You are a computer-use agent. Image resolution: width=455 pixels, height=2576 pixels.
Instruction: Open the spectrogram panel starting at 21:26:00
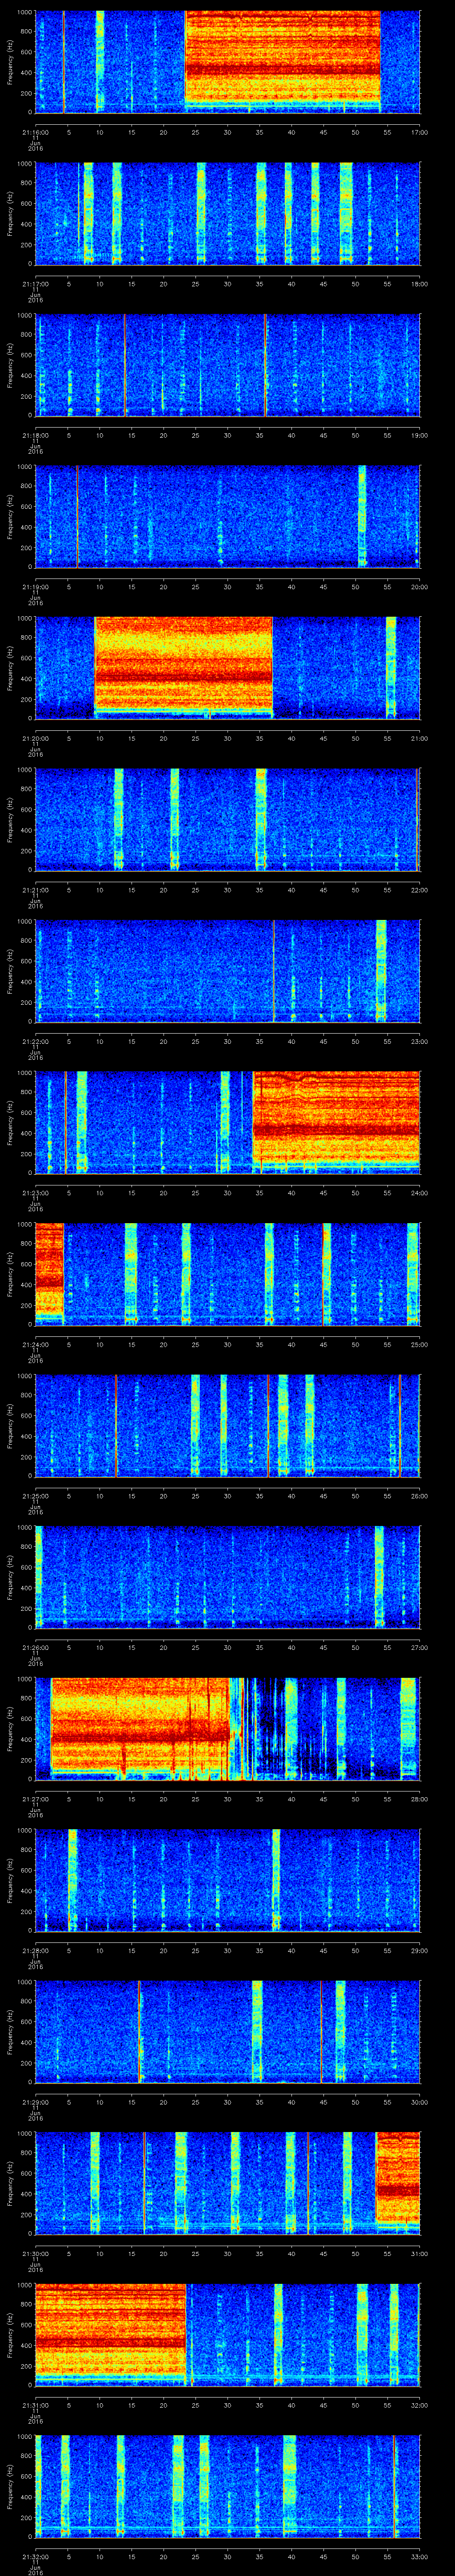(227, 1577)
